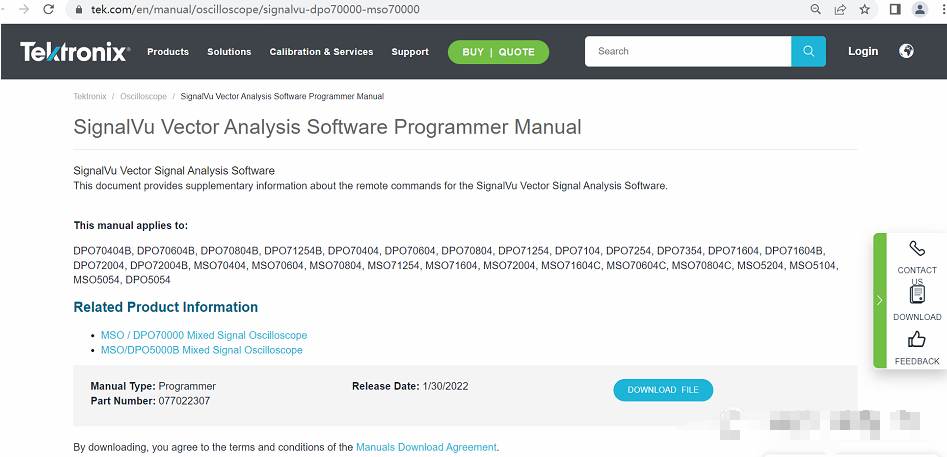The image size is (947, 457).
Task: Collapse the green side panel arrow
Action: coord(879,300)
